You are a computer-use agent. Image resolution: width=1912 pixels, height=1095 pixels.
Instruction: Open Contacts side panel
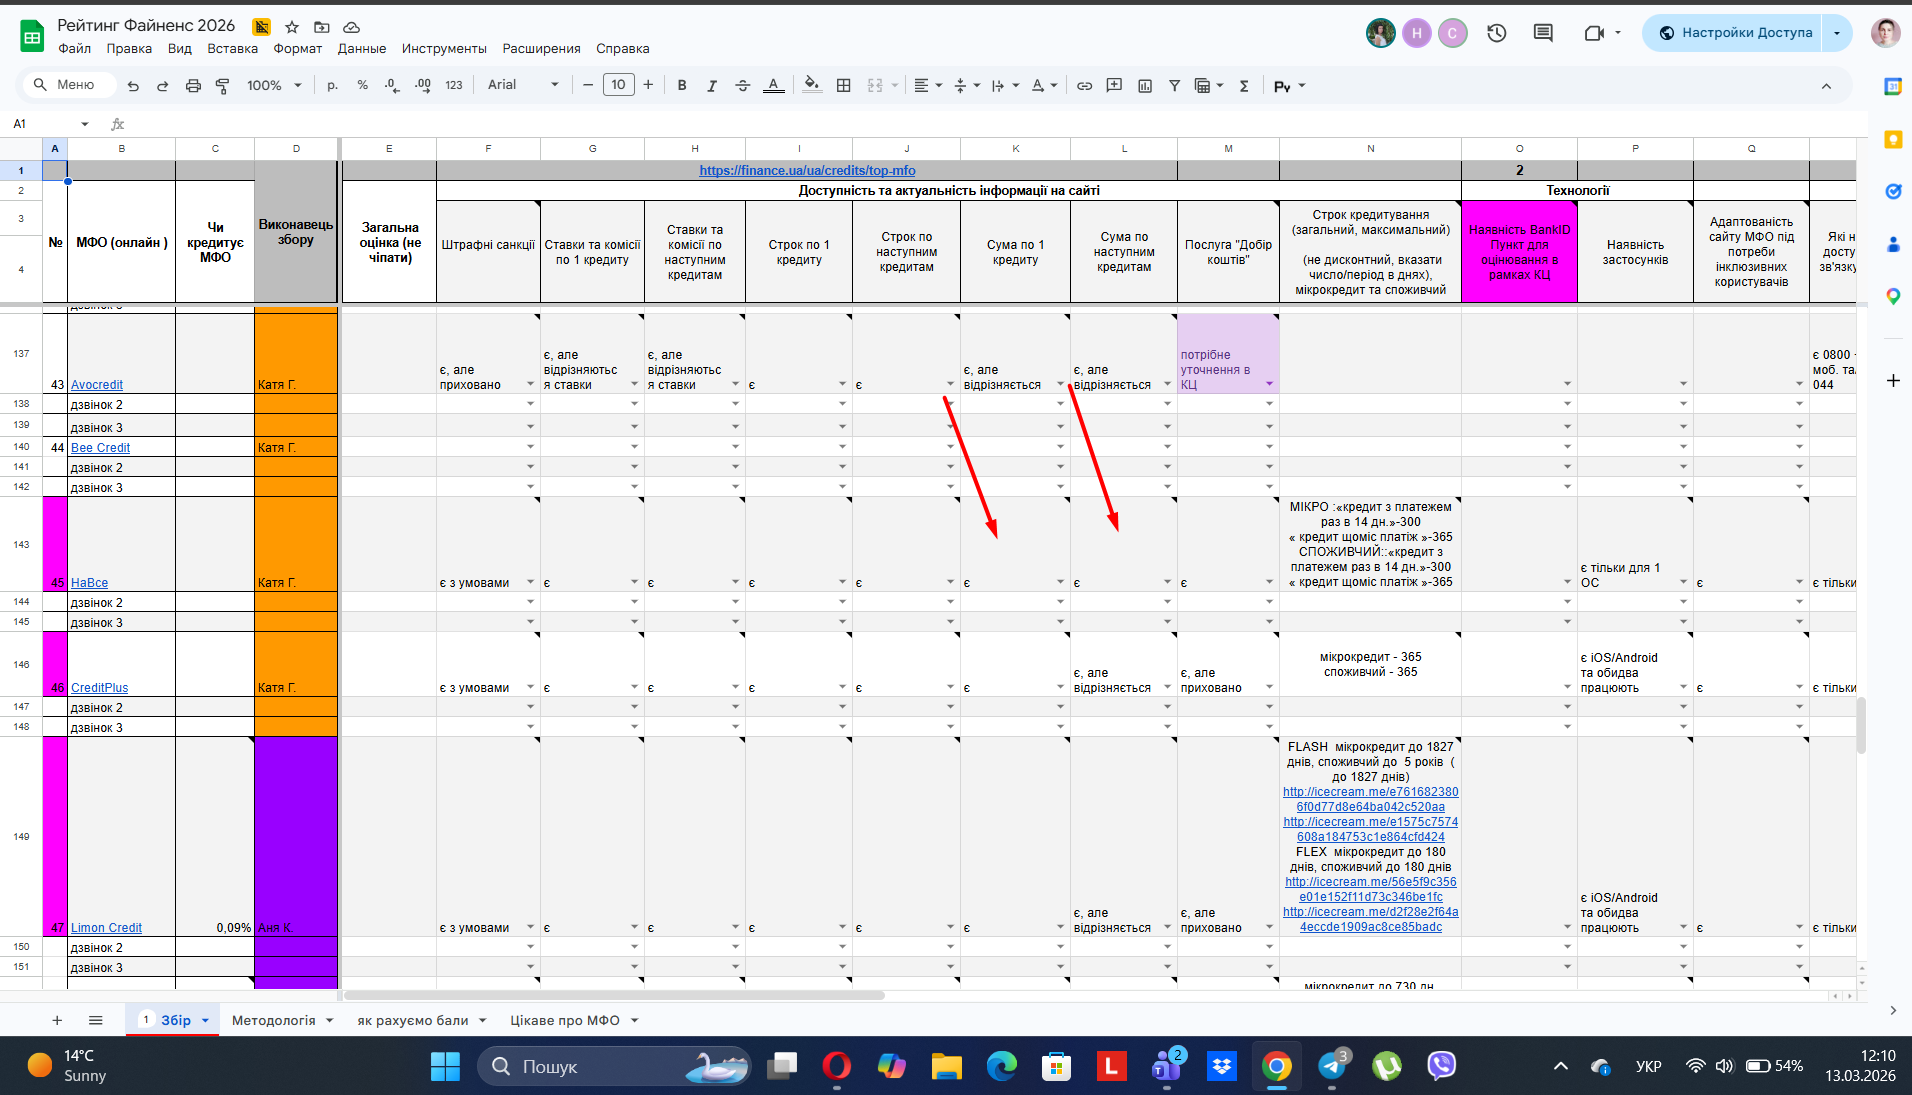coord(1893,244)
